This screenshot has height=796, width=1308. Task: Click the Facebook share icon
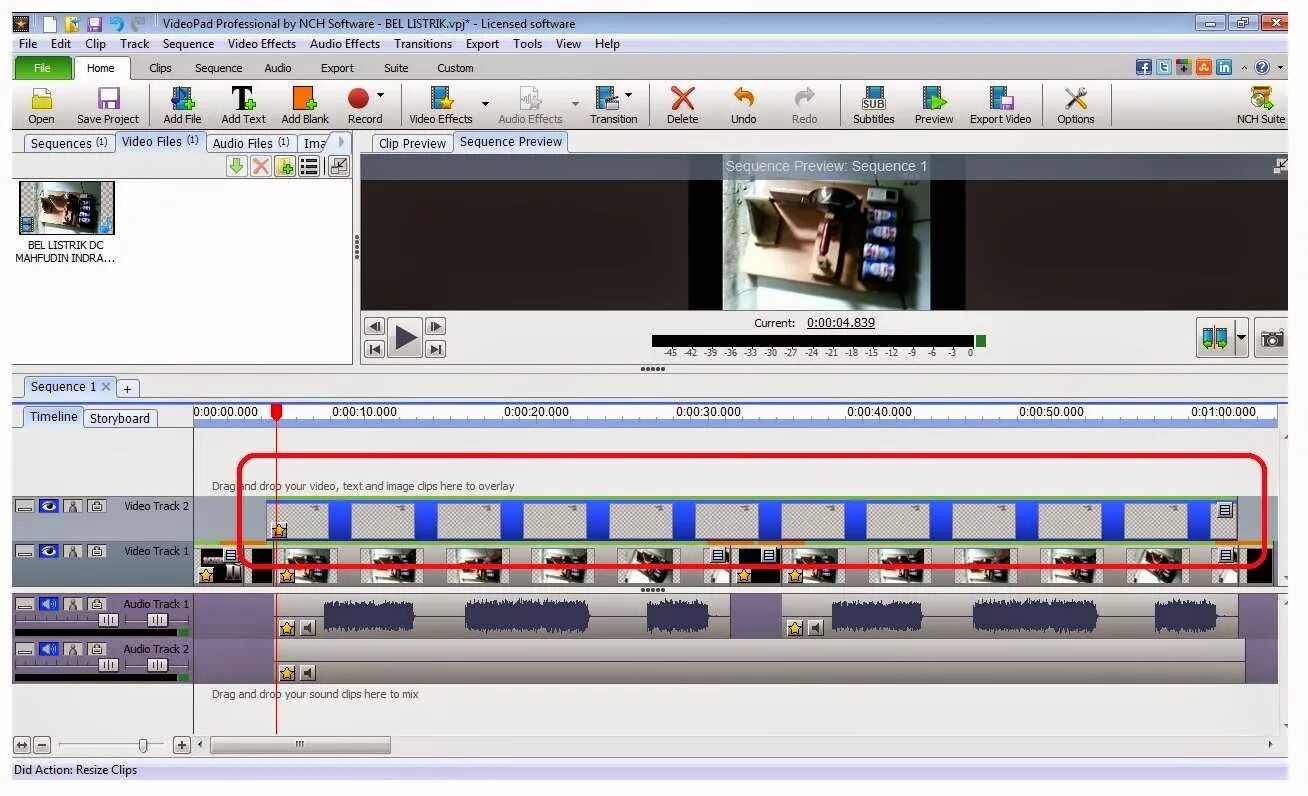(1144, 67)
